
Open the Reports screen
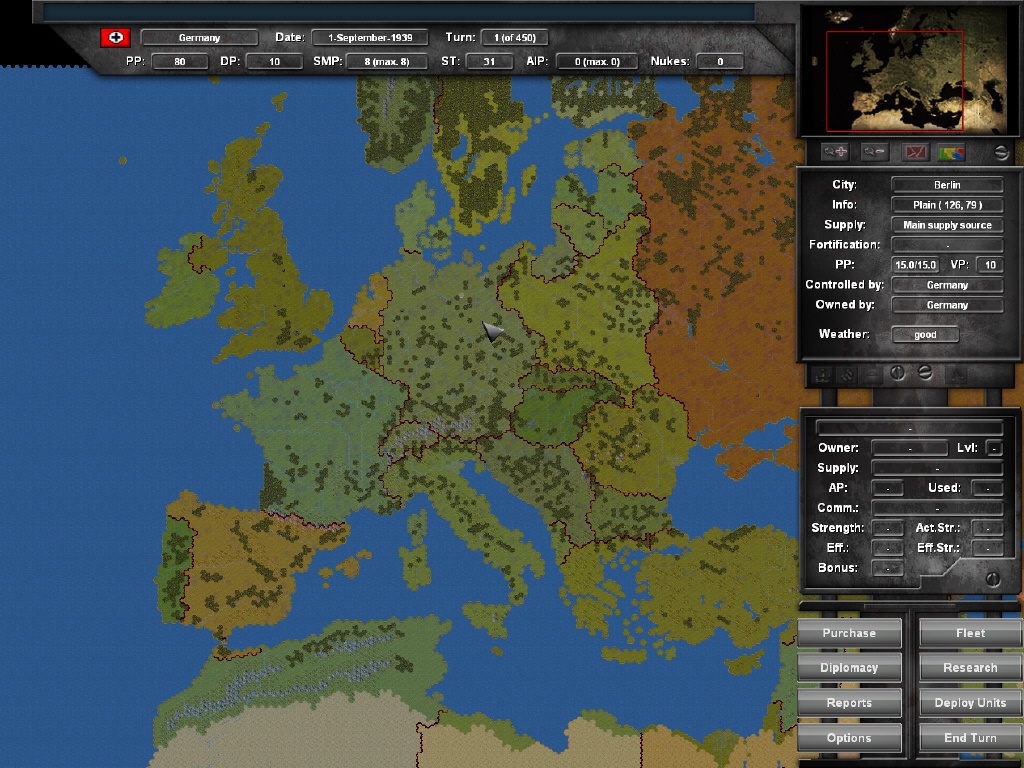pyautogui.click(x=849, y=702)
